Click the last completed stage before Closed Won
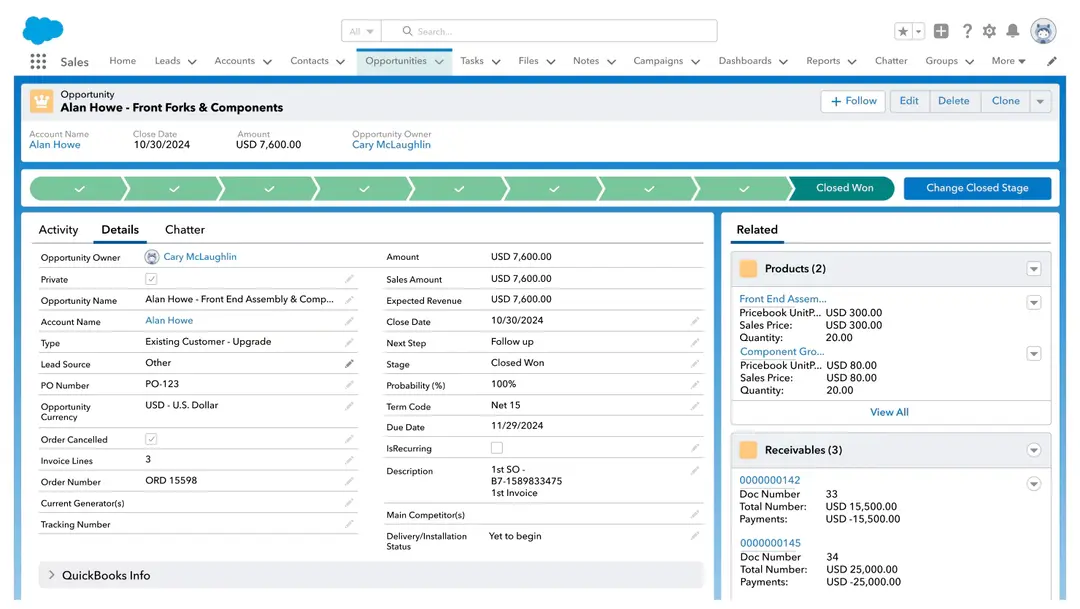The image size is (1080, 609). [x=744, y=188]
